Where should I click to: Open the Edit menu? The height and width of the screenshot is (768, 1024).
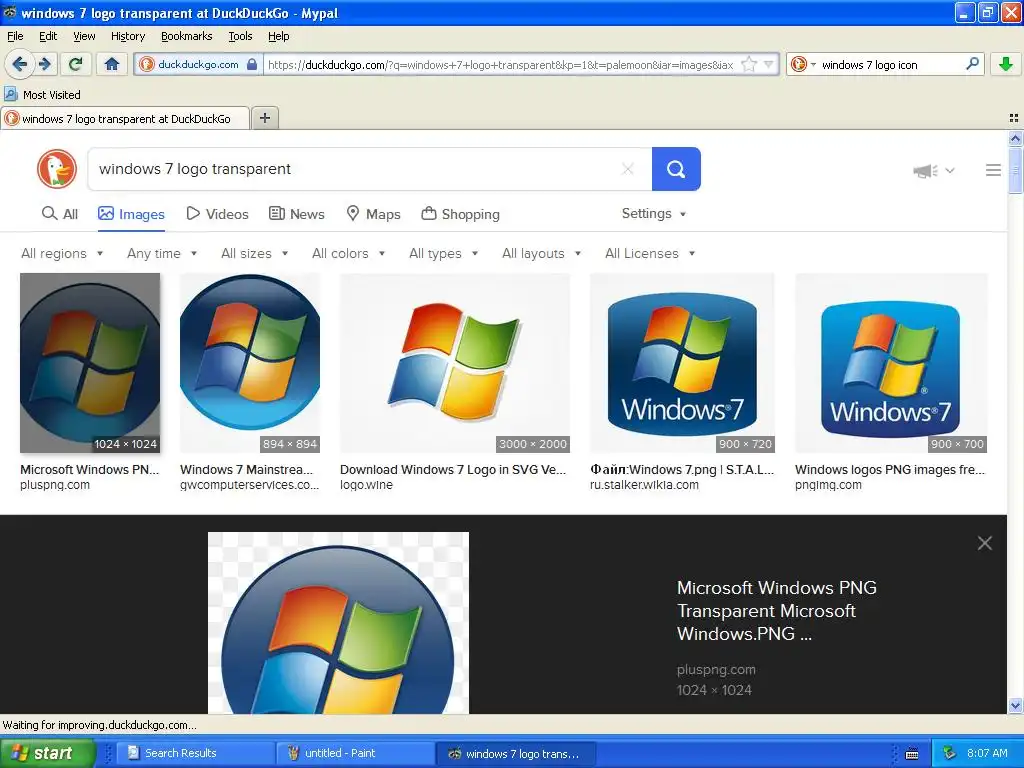[48, 36]
